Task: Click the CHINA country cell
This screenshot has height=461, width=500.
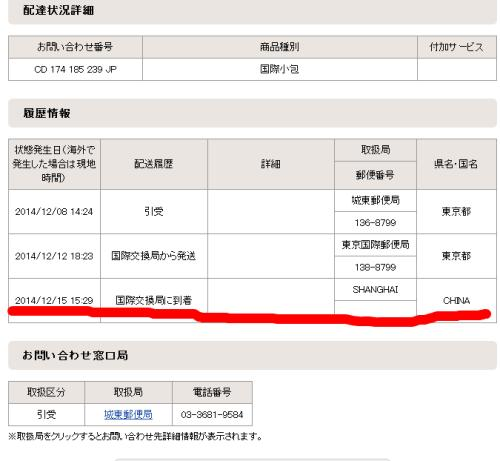Action: pyautogui.click(x=456, y=300)
